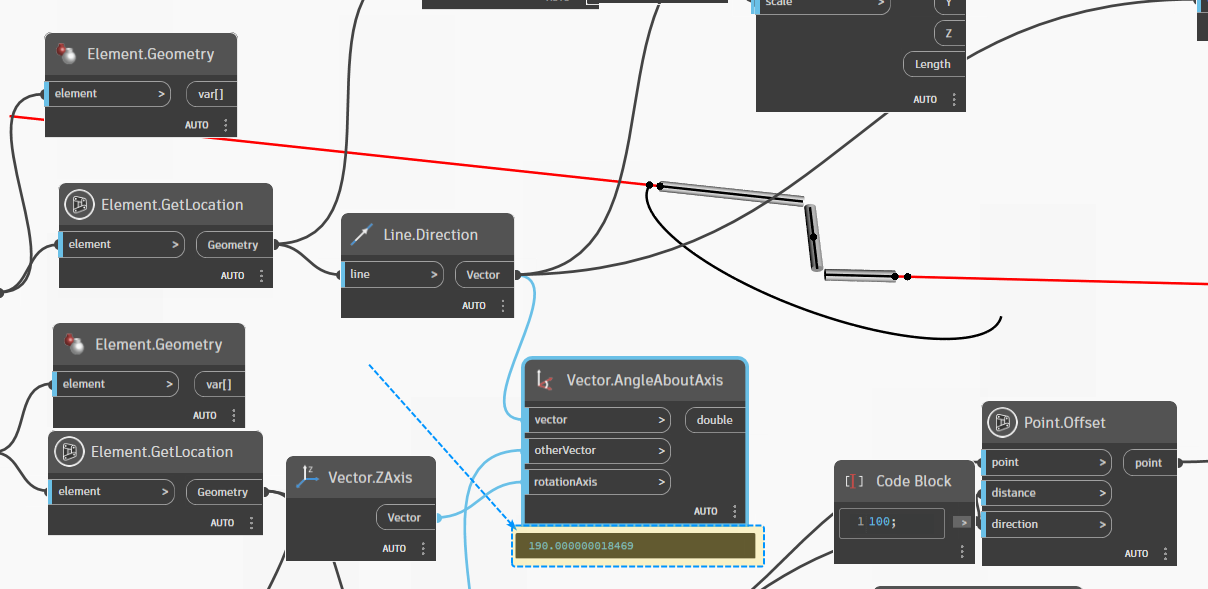Viewport: 1208px width, 589px height.
Task: Click the Code Block node icon
Action: (x=854, y=481)
